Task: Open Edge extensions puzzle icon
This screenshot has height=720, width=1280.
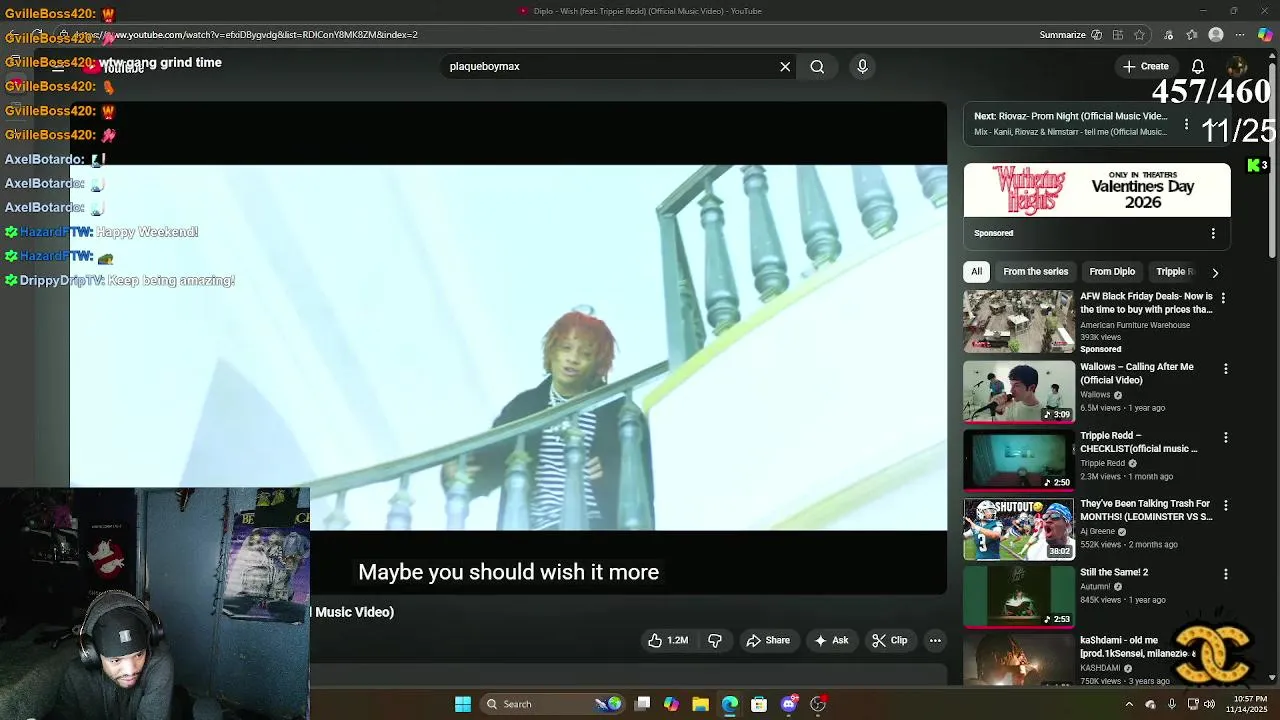Action: [x=1166, y=35]
